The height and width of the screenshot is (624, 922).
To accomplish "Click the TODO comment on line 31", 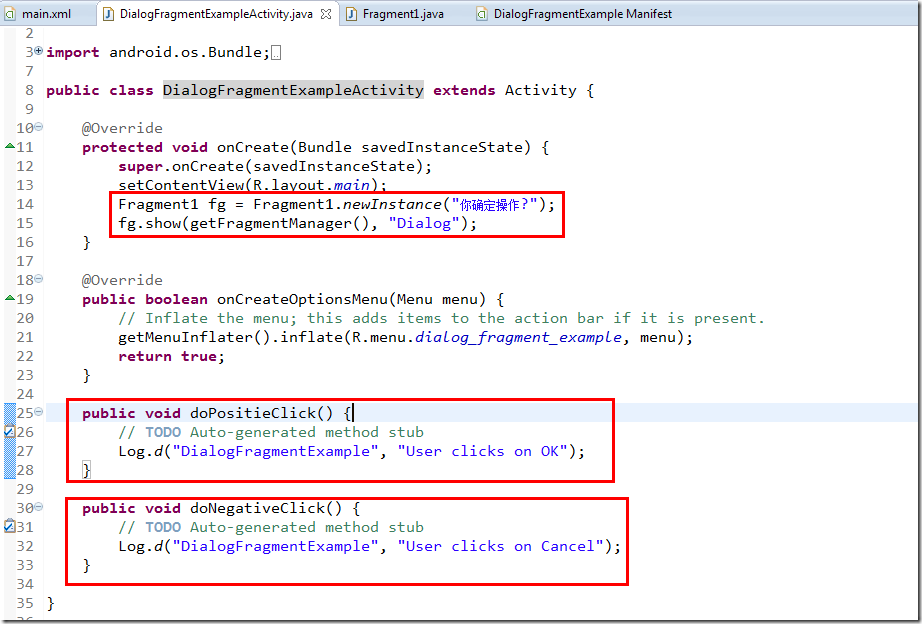I will (x=270, y=527).
